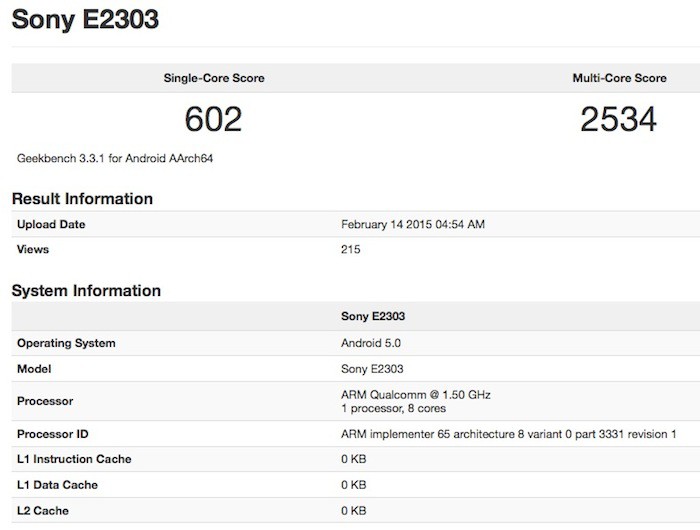The height and width of the screenshot is (530, 700).
Task: Select the L2 Cache '0 KB' value
Action: pos(354,511)
